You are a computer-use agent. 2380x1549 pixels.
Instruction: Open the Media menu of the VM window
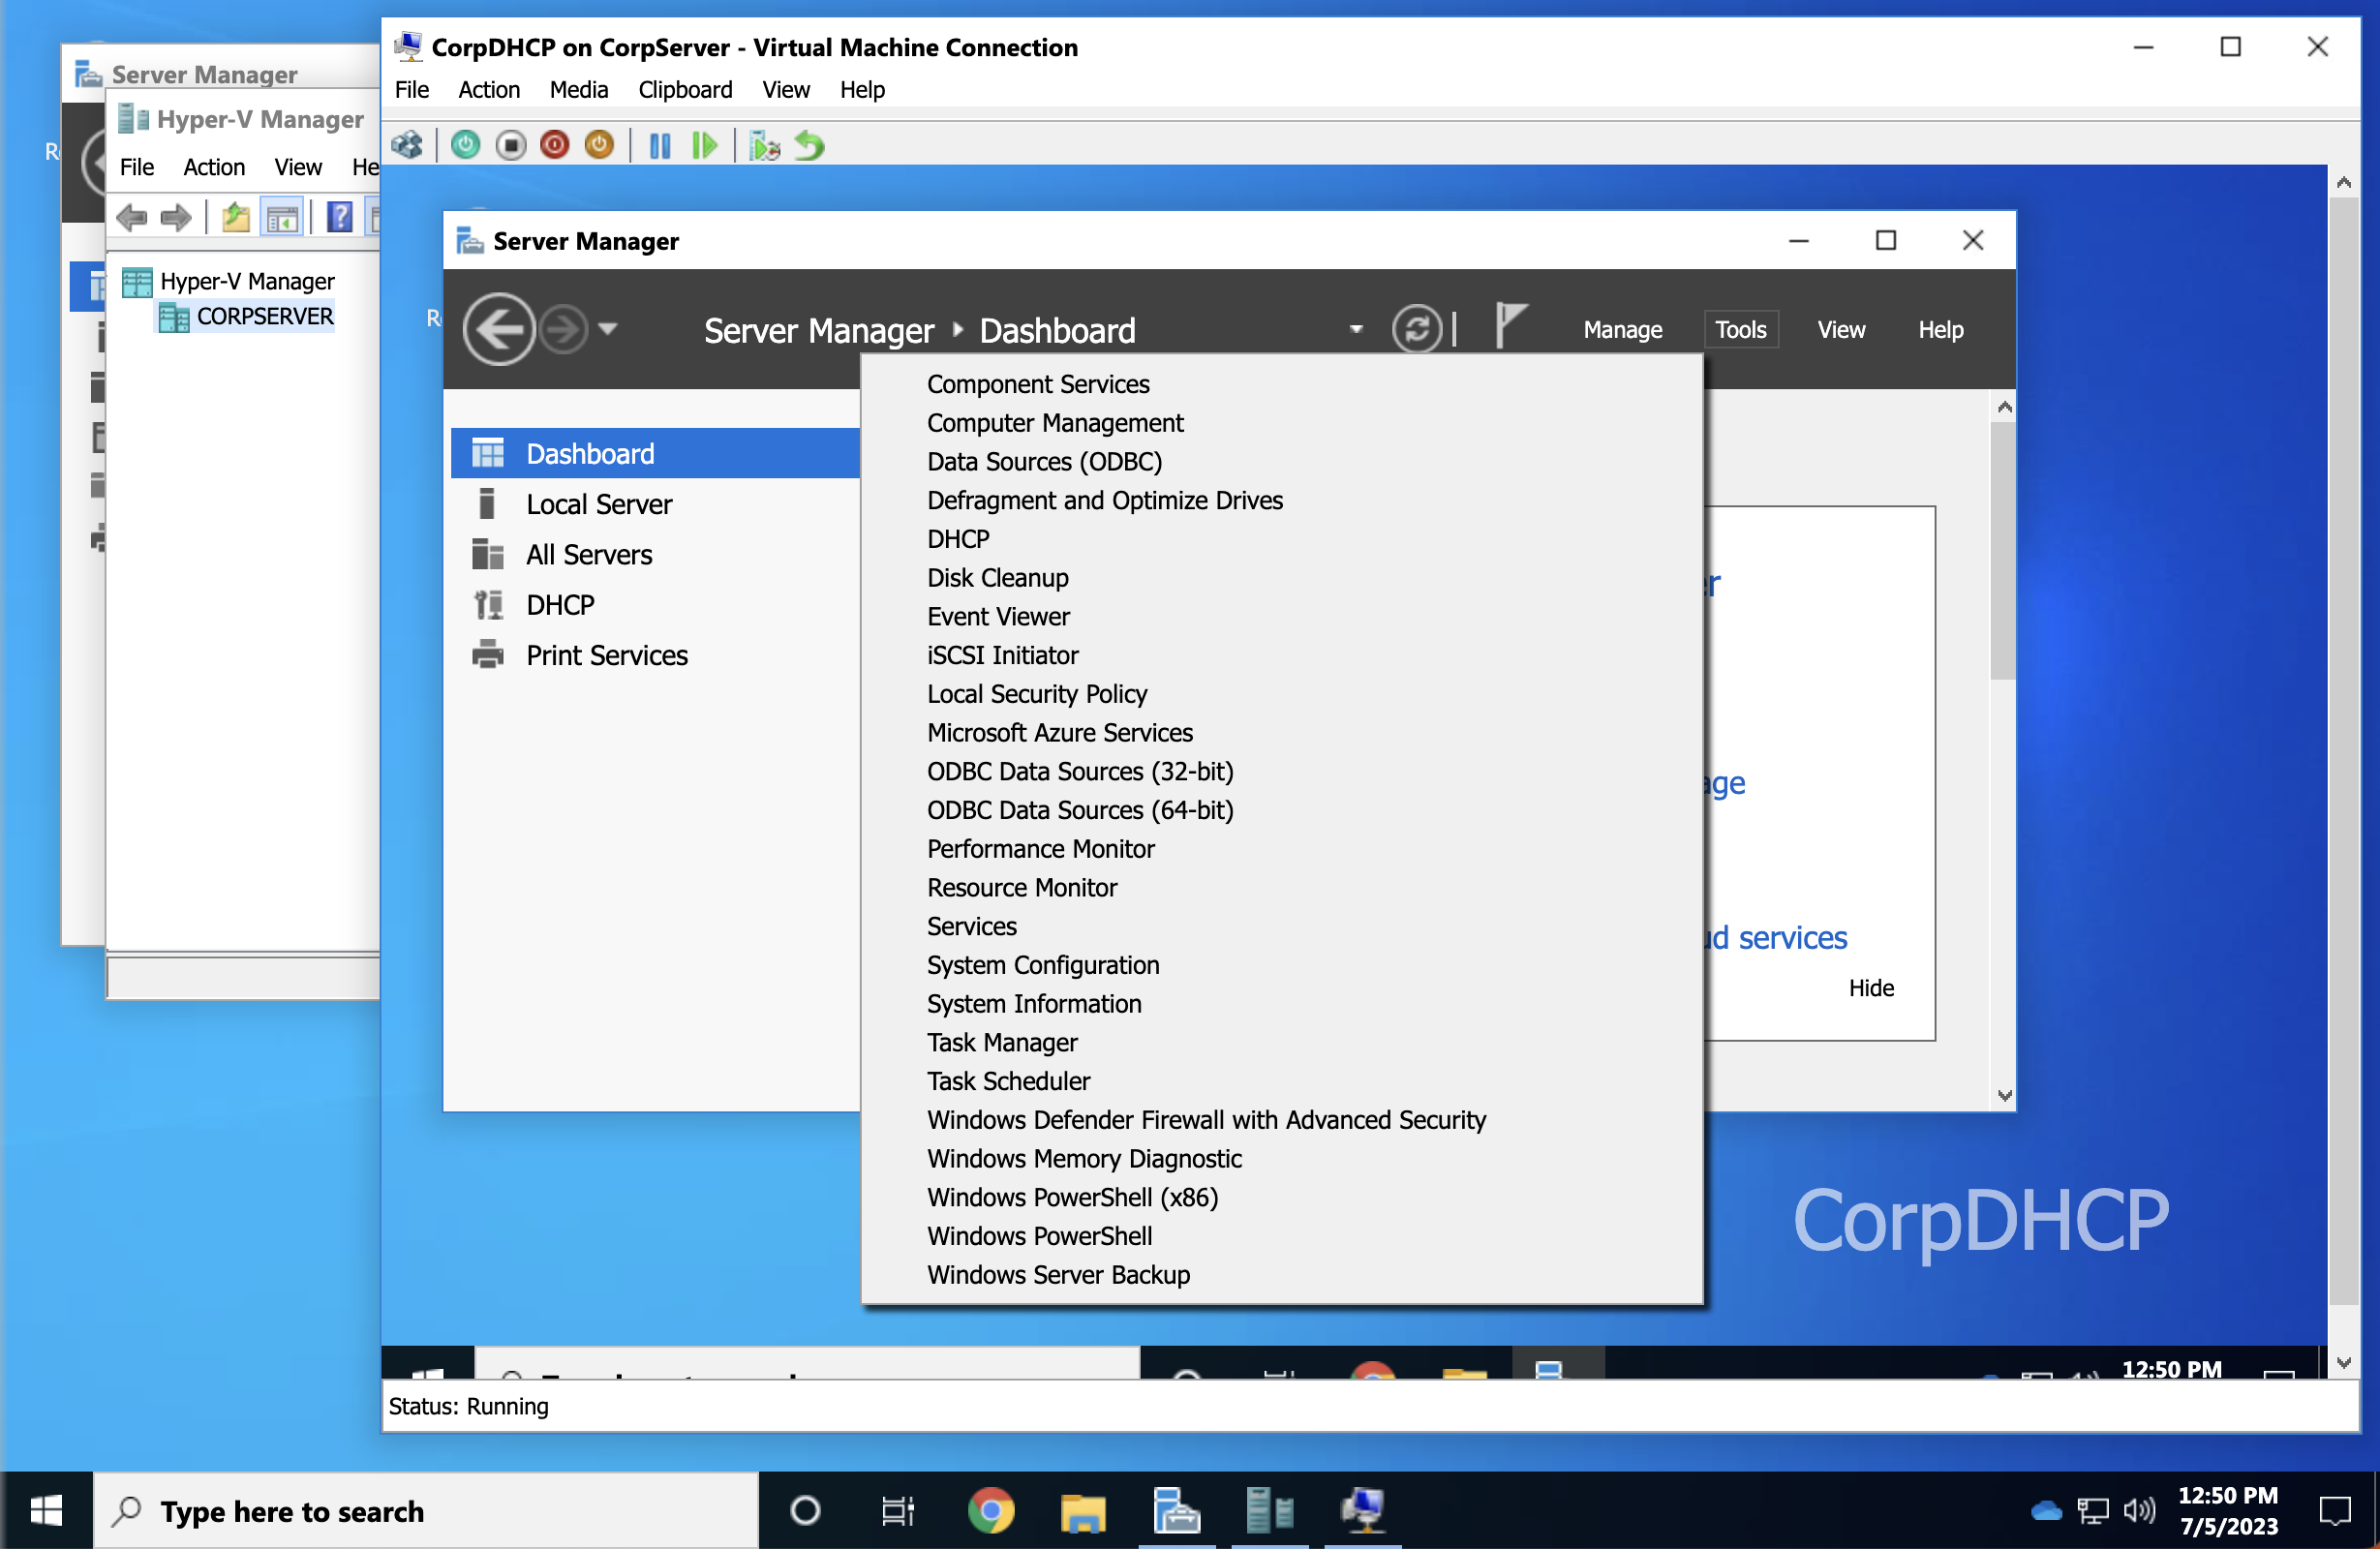579,90
